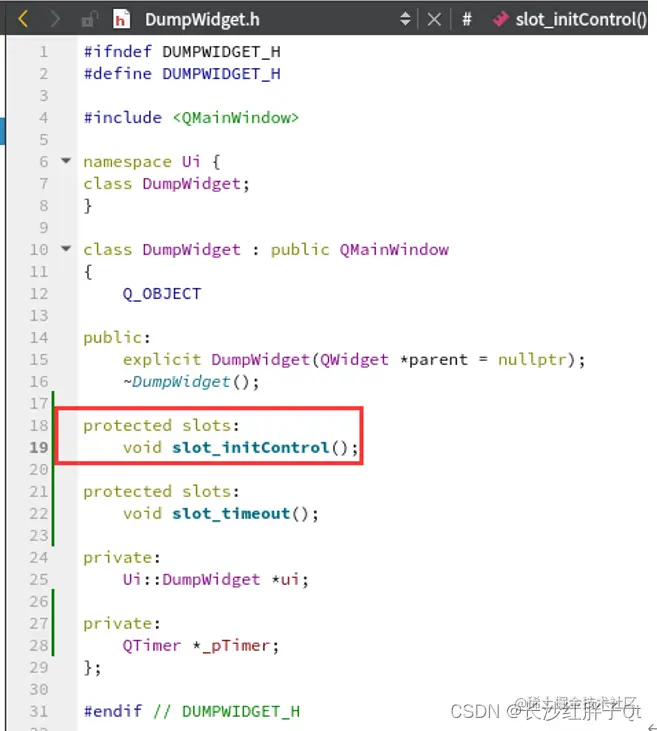This screenshot has height=731, width=657.
Task: Close the DumpWidget.h document
Action: tap(434, 19)
